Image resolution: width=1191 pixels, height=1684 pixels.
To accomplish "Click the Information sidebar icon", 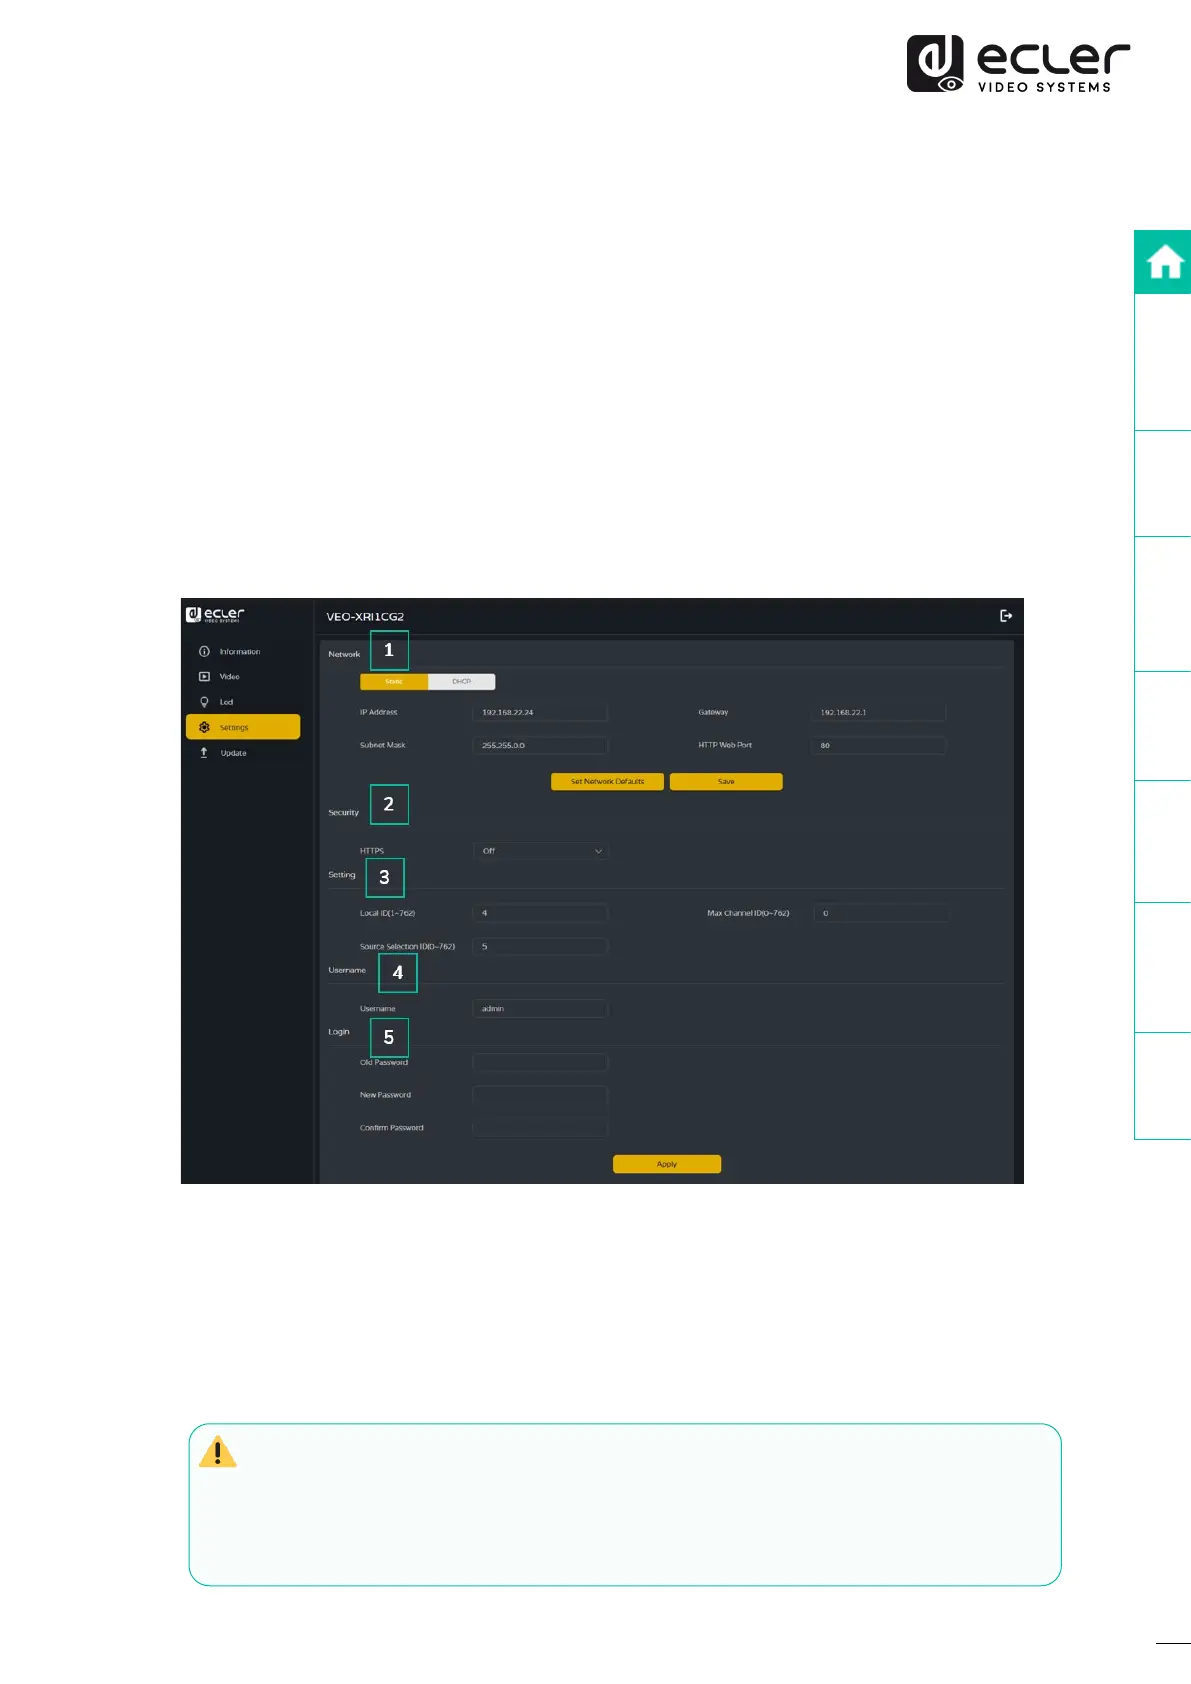I will coord(204,652).
